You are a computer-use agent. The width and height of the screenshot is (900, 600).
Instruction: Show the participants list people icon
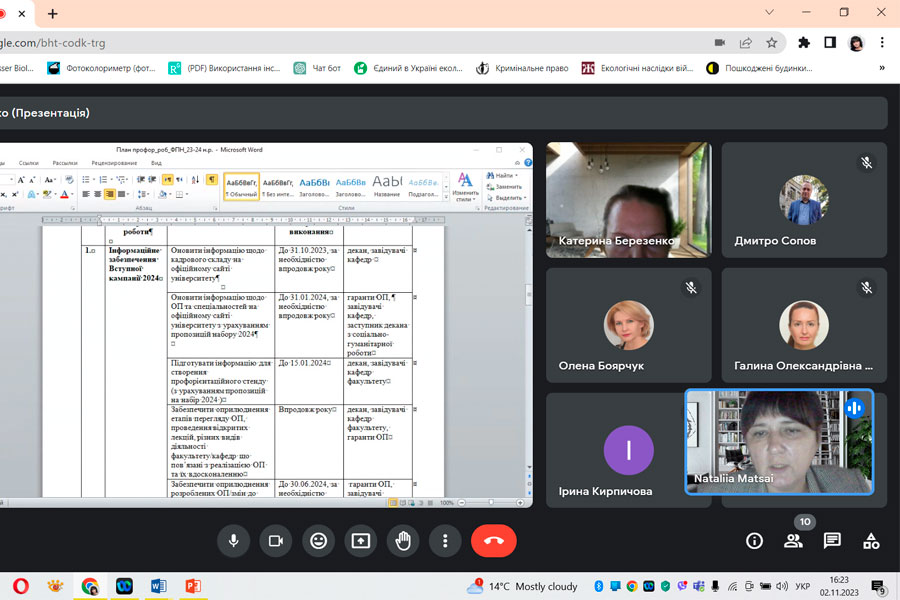pyautogui.click(x=793, y=541)
